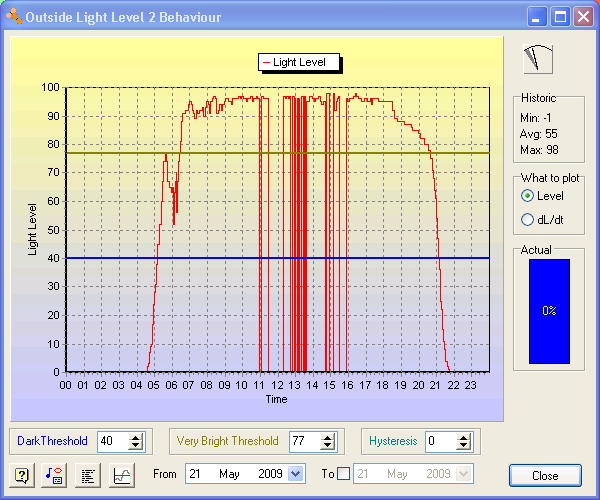The image size is (600, 500).
Task: Click the line chart icon
Action: tap(121, 475)
